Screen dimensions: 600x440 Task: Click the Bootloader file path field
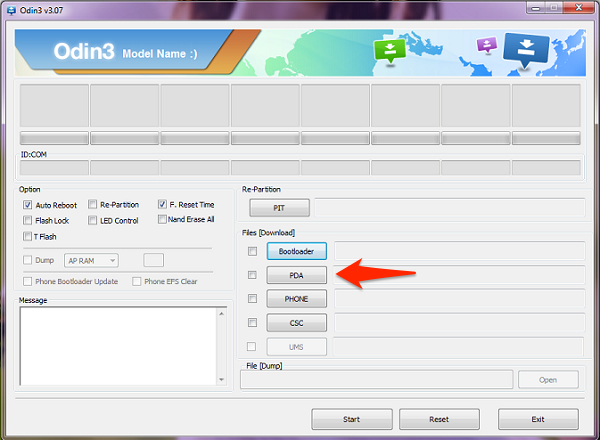(460, 251)
